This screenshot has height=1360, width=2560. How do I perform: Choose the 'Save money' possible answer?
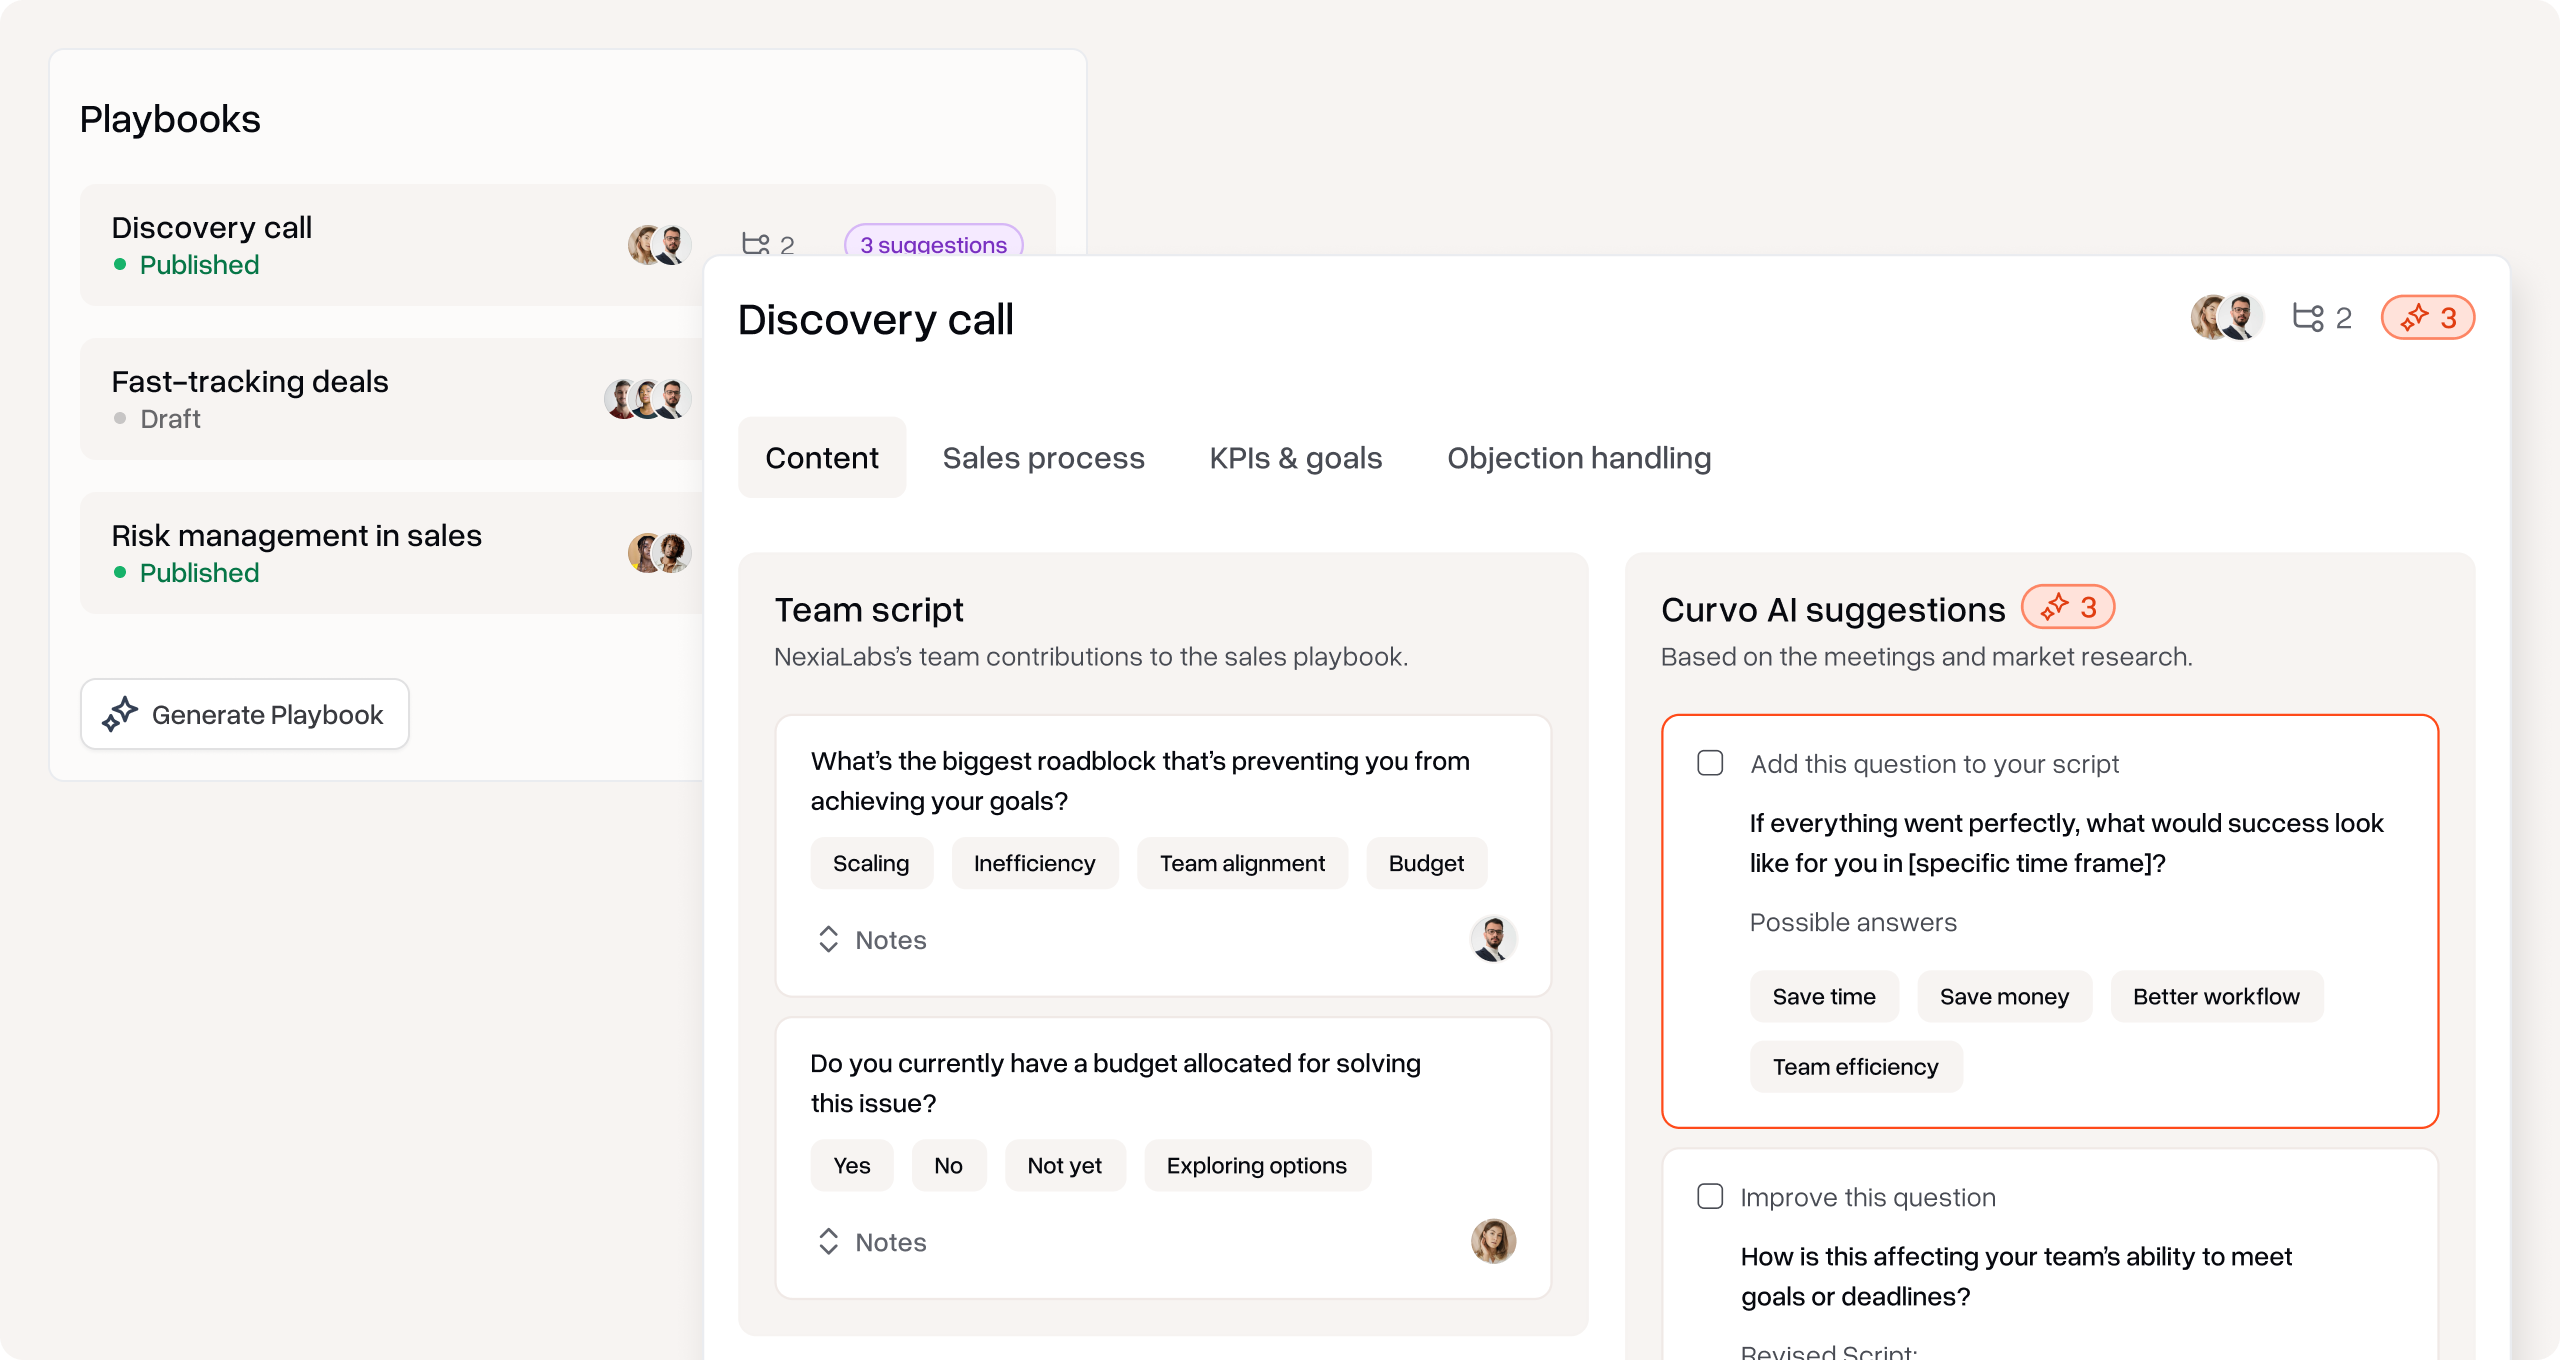pos(2003,997)
